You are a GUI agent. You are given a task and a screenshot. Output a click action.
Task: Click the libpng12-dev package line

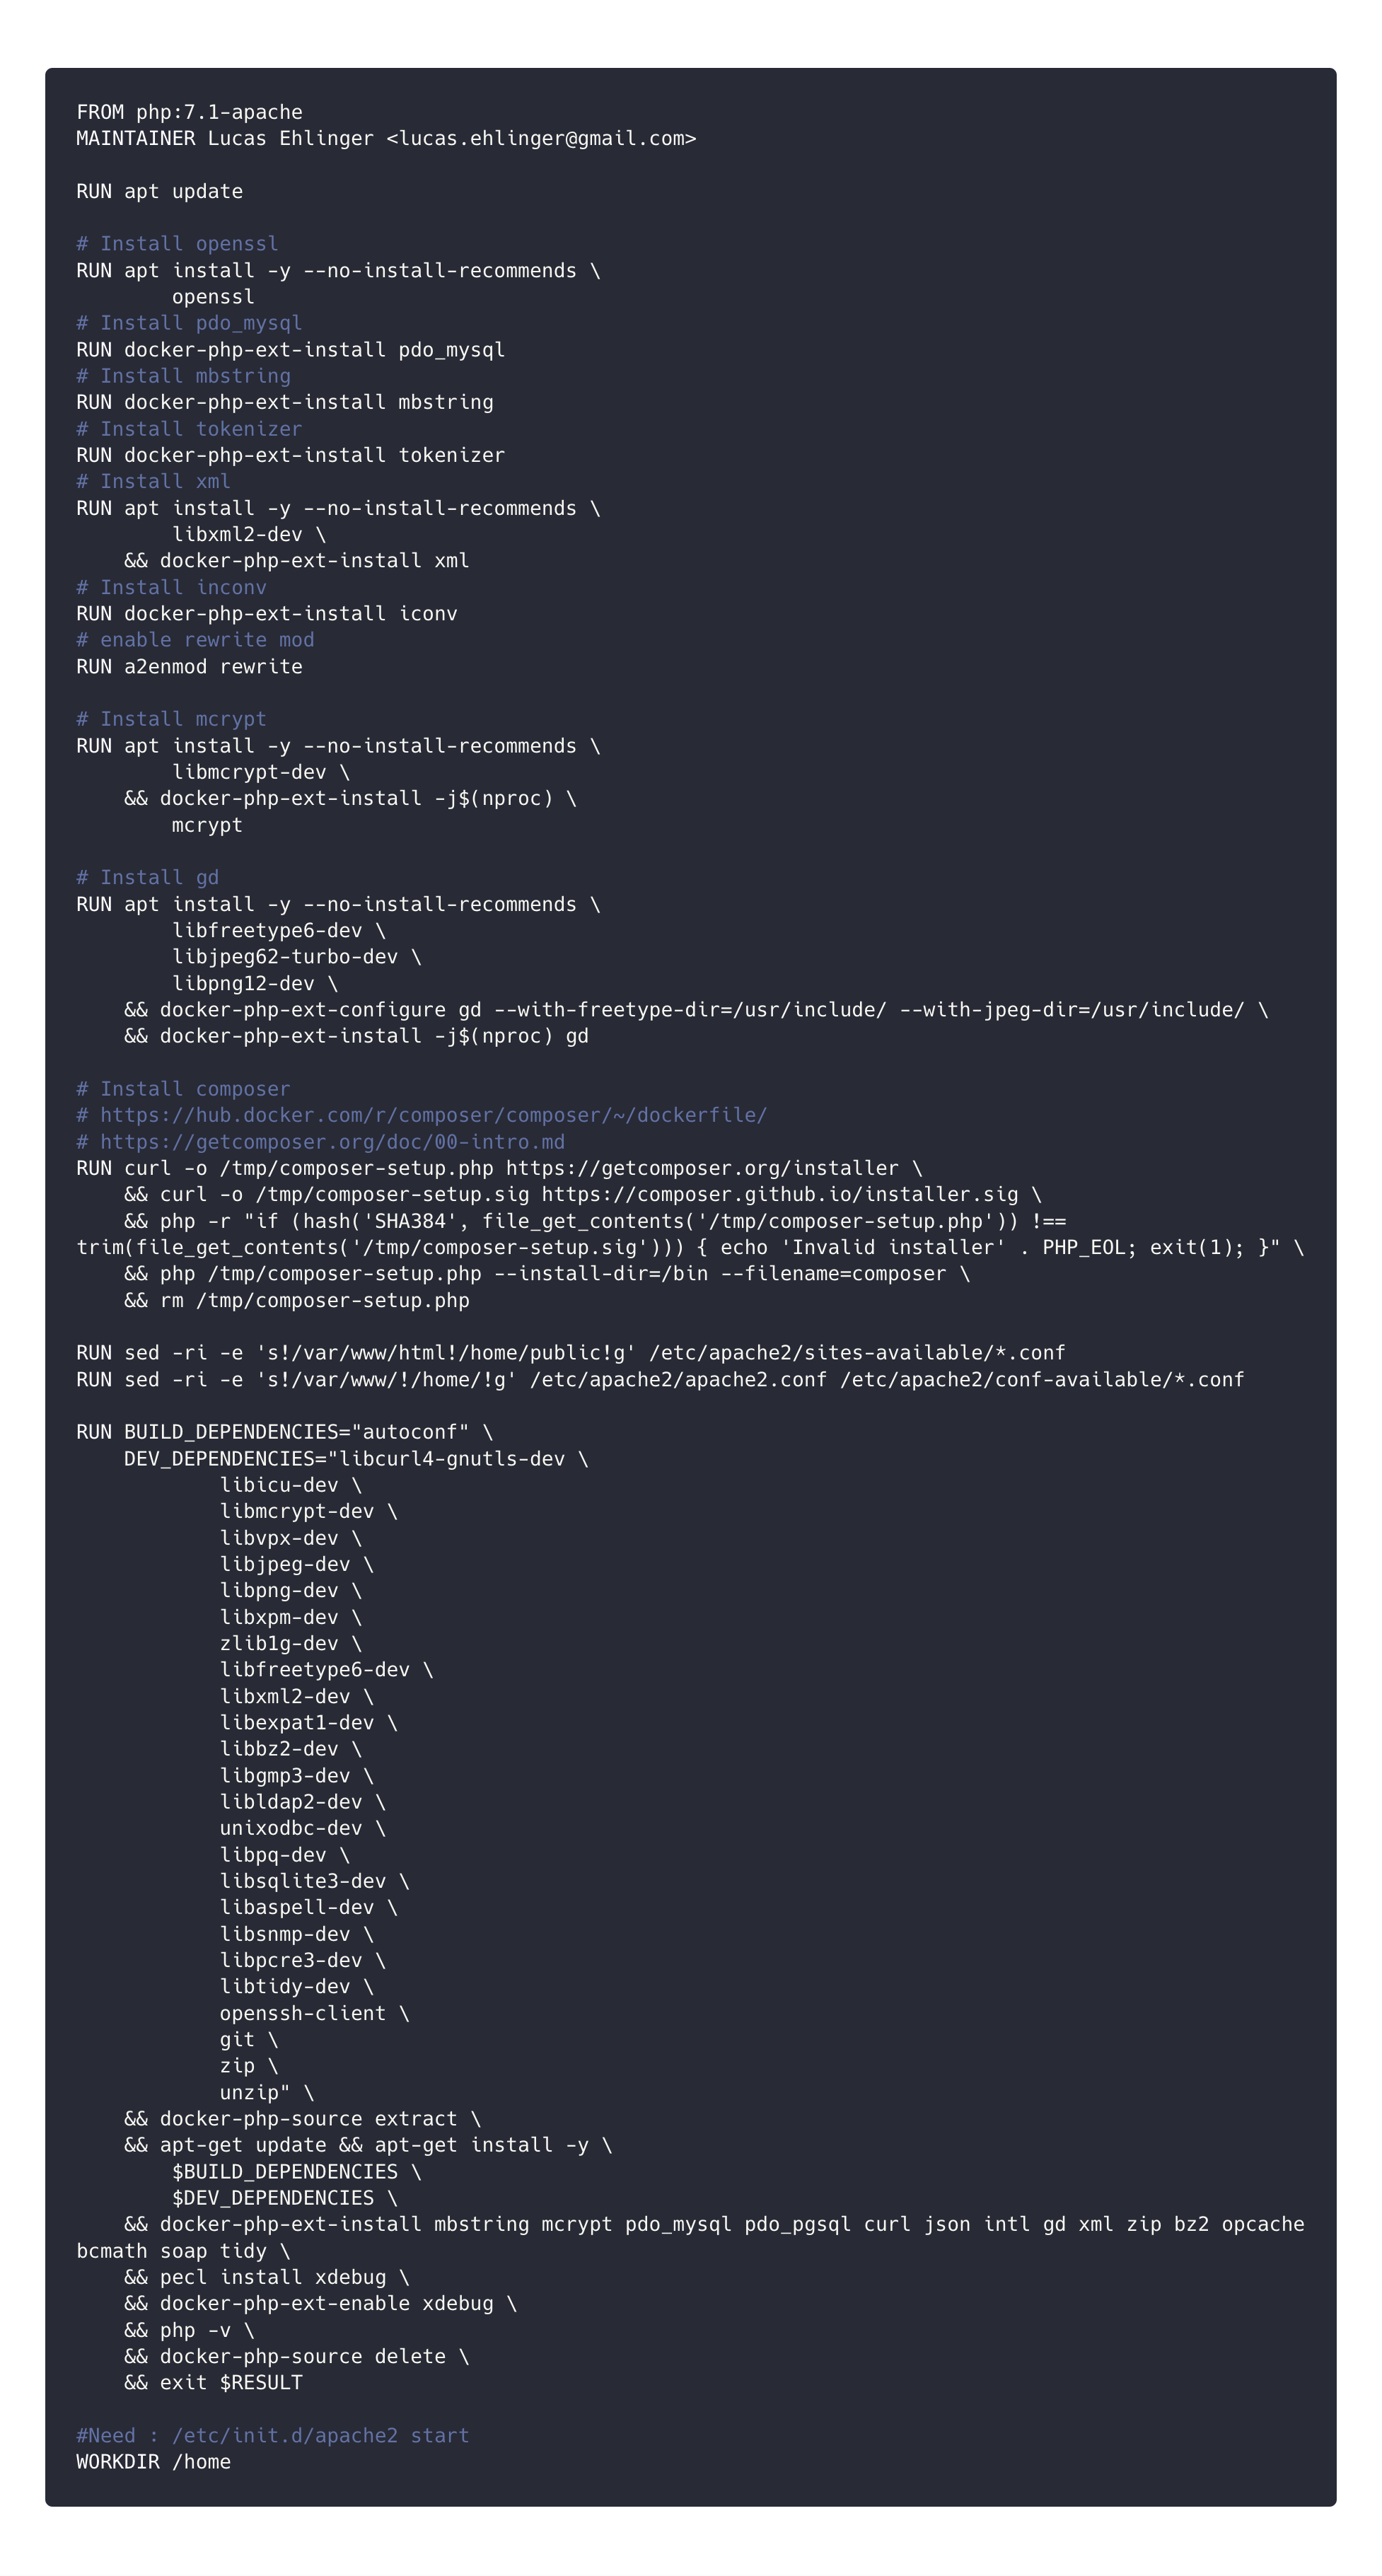pyautogui.click(x=254, y=984)
